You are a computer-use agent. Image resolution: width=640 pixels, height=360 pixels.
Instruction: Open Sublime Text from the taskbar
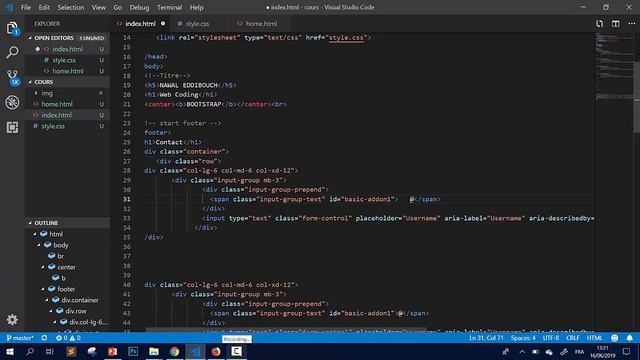tap(71, 351)
